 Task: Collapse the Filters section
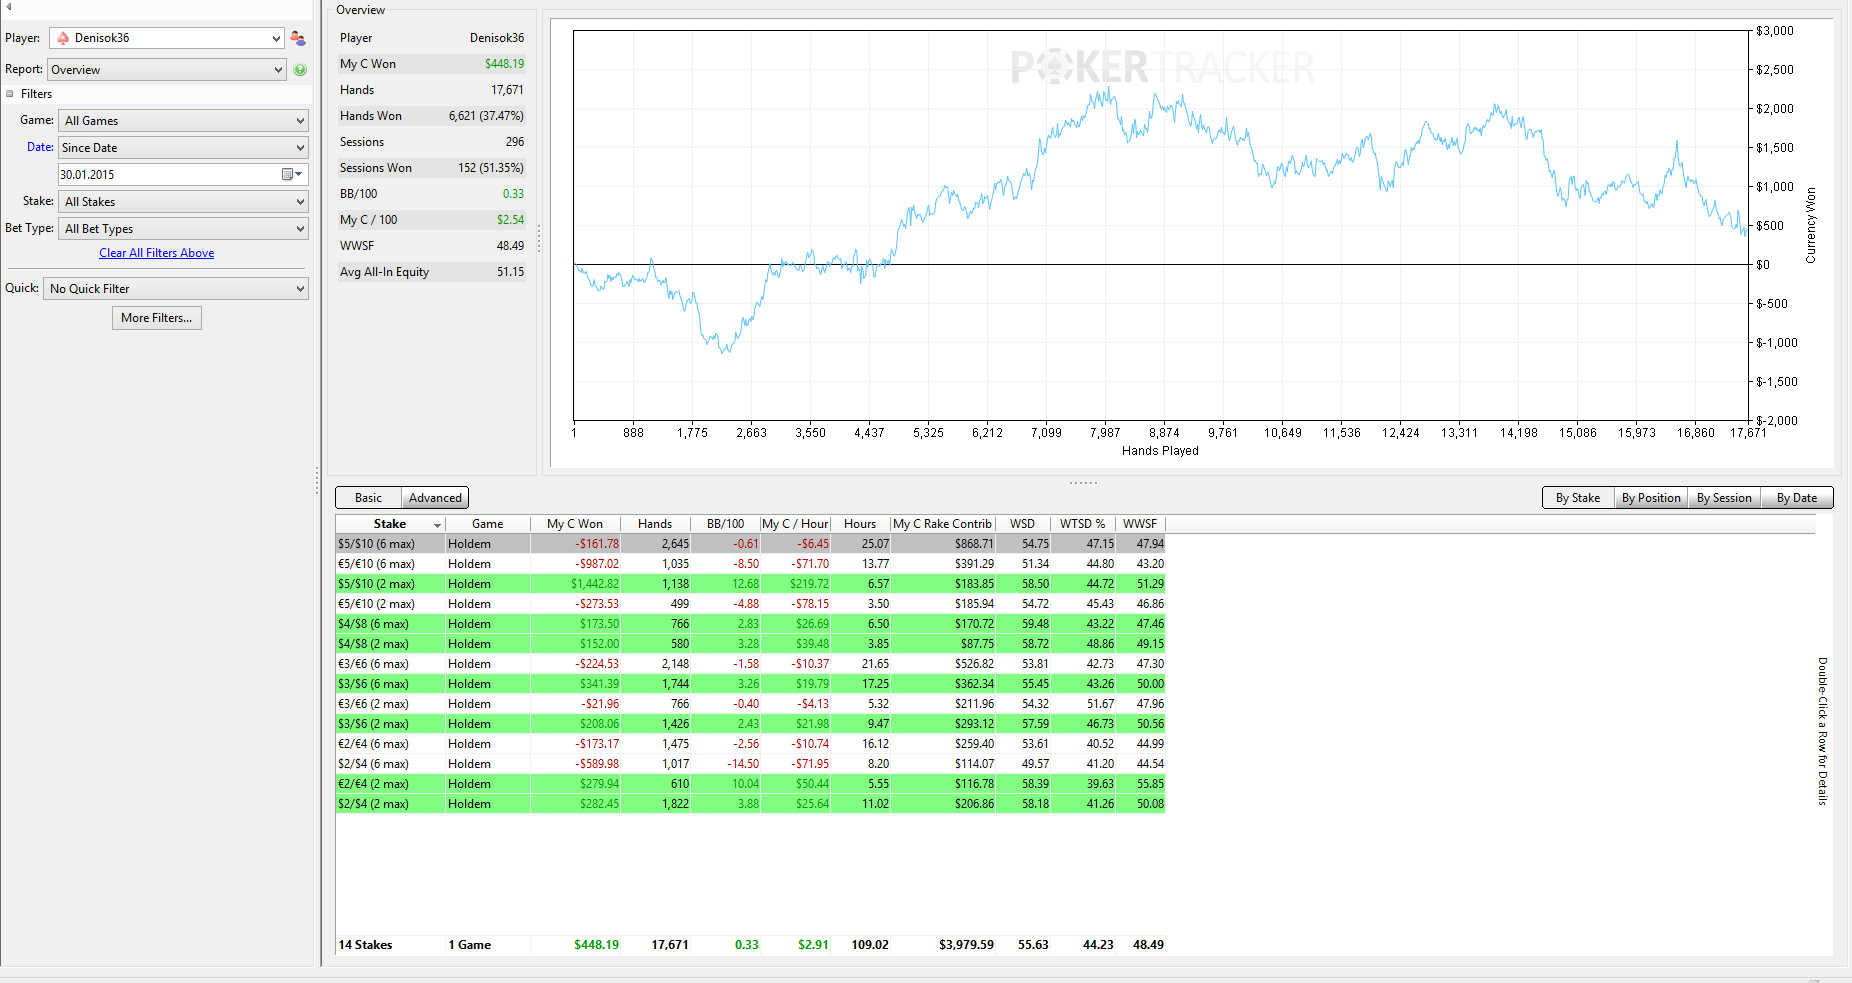(x=10, y=94)
